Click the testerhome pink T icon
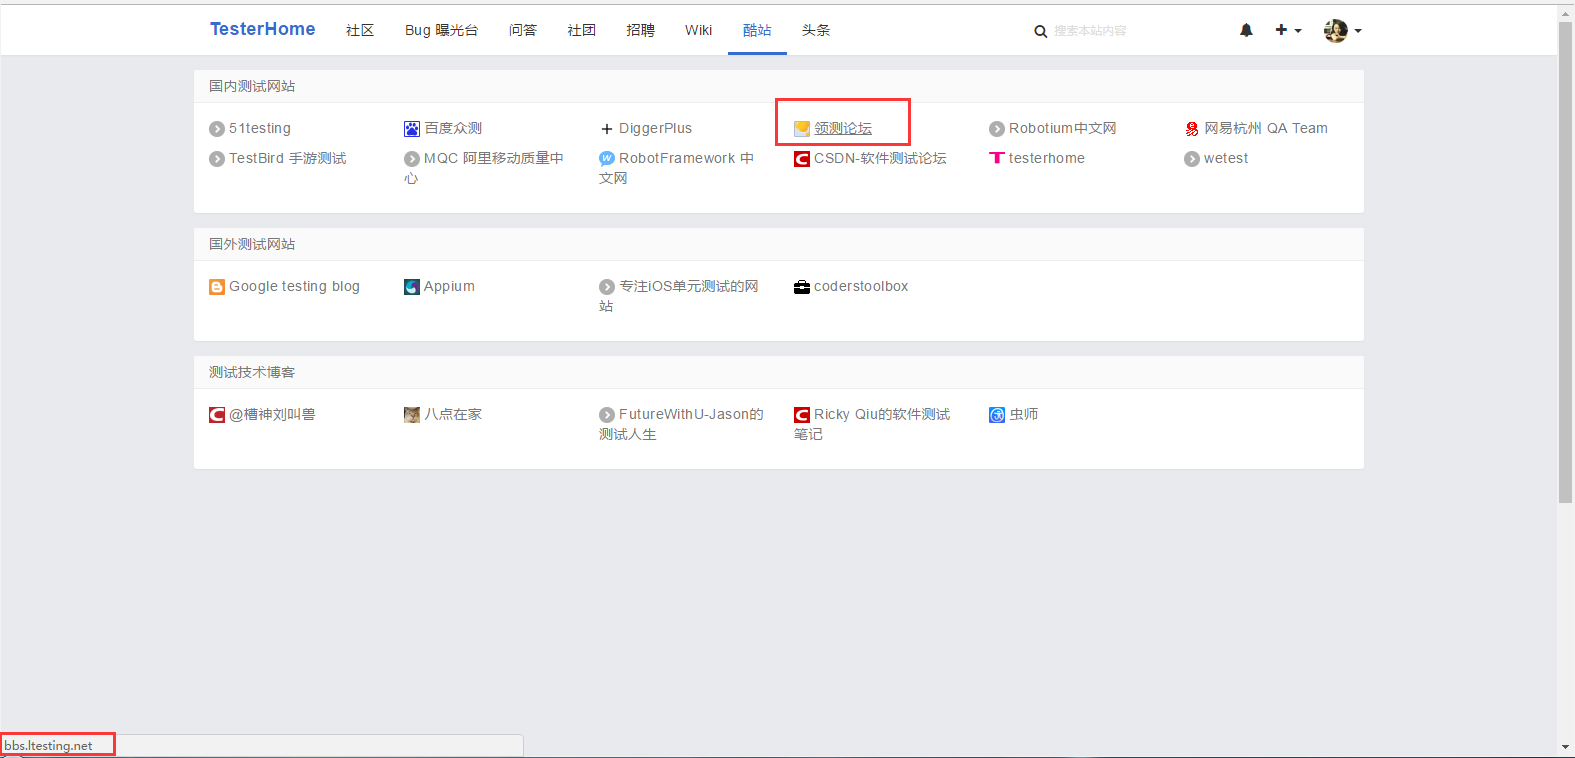Image resolution: width=1575 pixels, height=758 pixels. [997, 158]
